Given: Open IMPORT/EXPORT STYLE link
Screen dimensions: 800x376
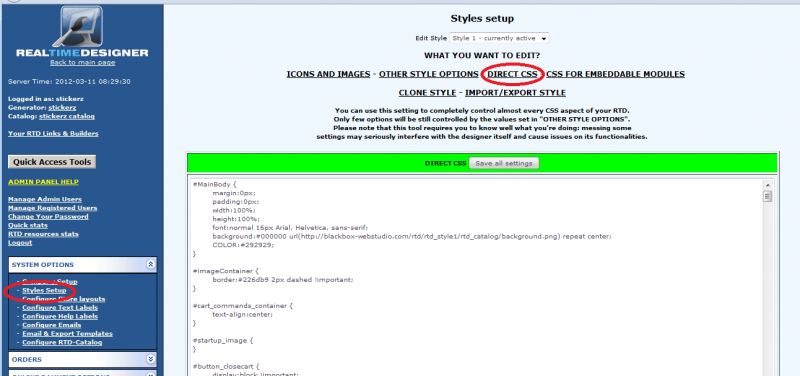Looking at the screenshot, I should pos(515,93).
